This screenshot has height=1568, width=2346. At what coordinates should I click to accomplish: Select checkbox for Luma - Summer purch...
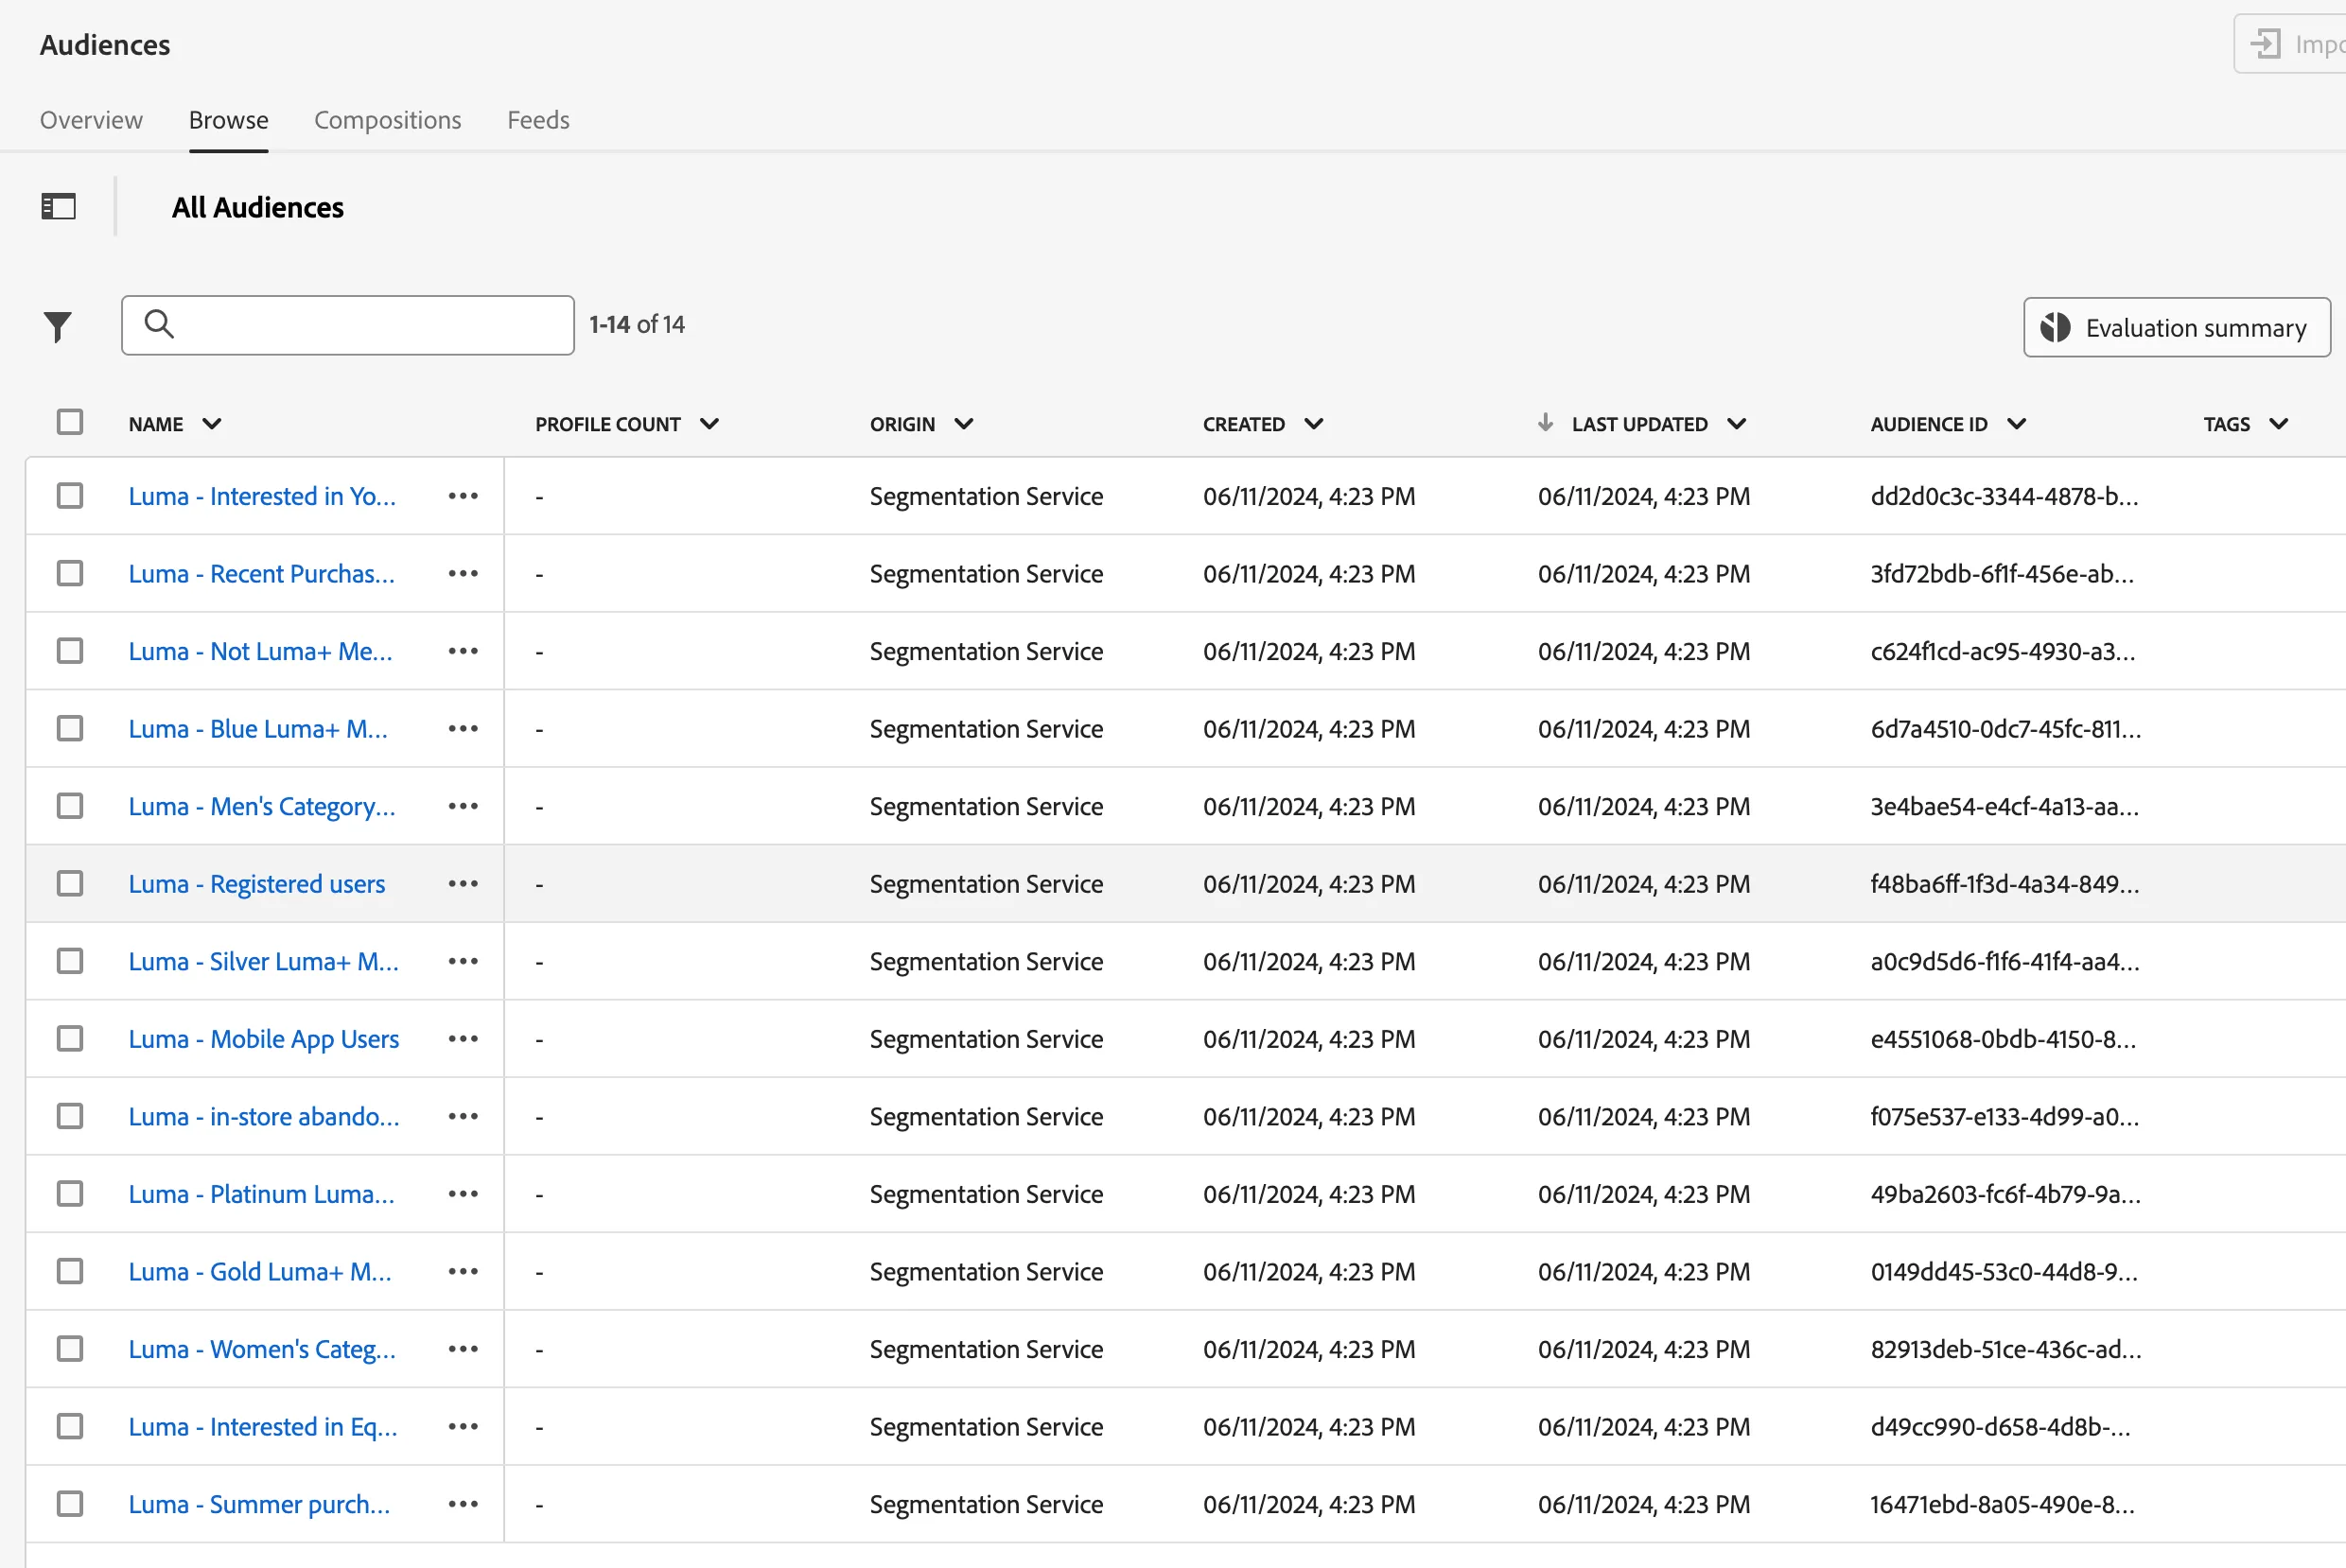(70, 1504)
